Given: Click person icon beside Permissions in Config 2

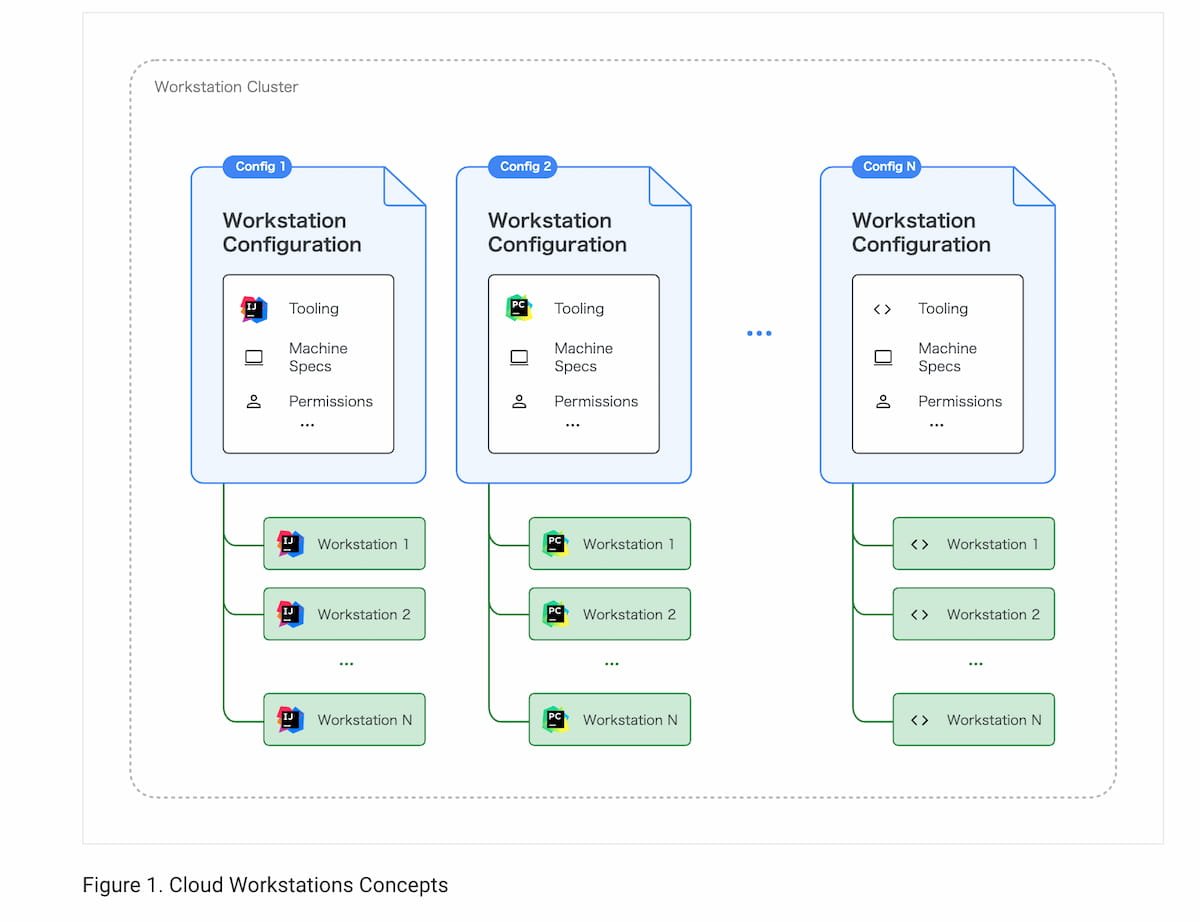Looking at the screenshot, I should click(519, 402).
